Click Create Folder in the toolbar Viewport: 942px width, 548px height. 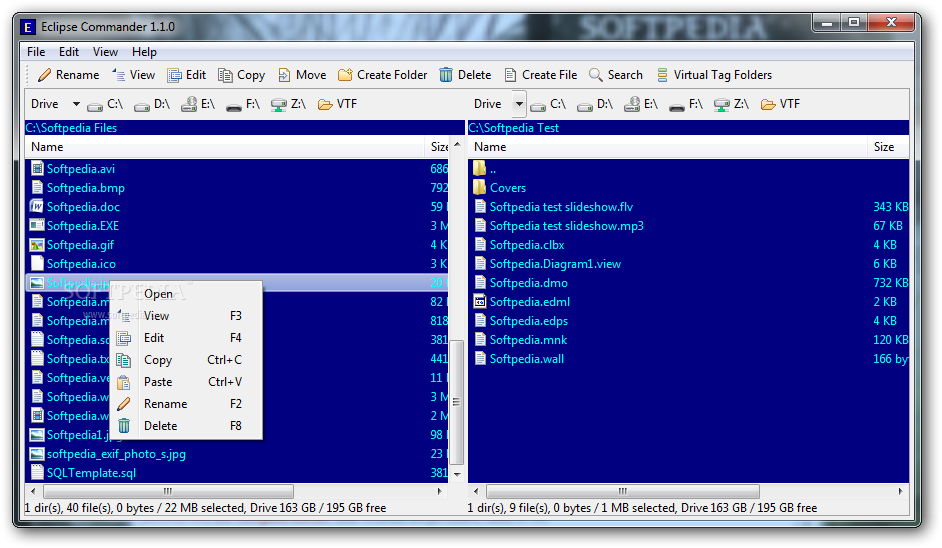(383, 75)
